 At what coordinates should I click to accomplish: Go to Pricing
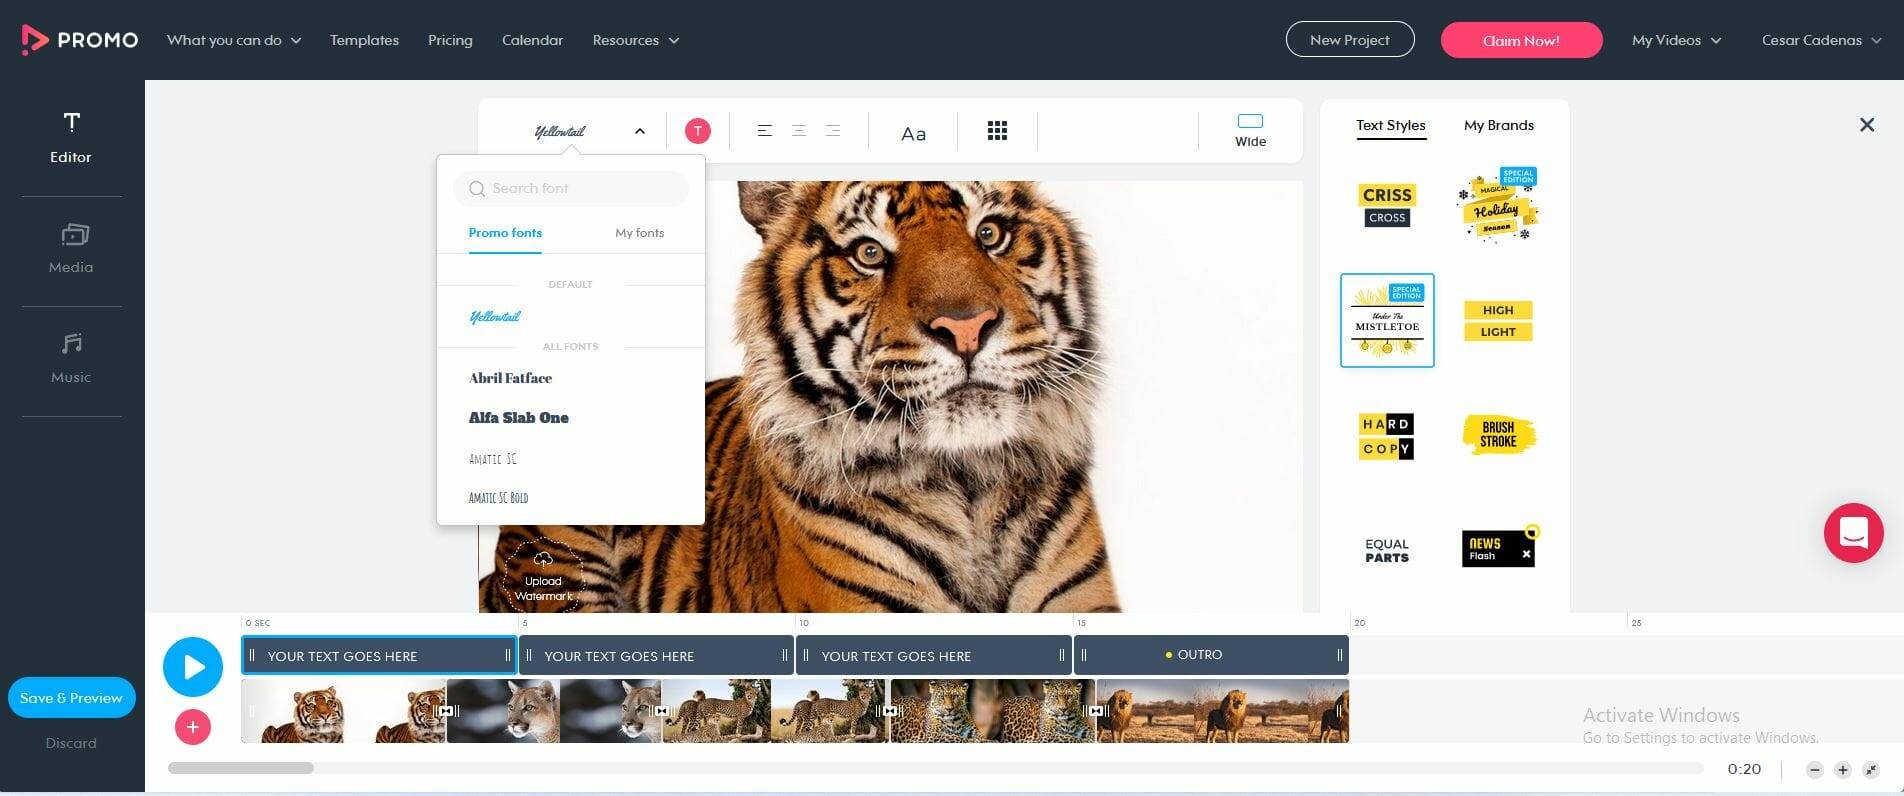450,40
